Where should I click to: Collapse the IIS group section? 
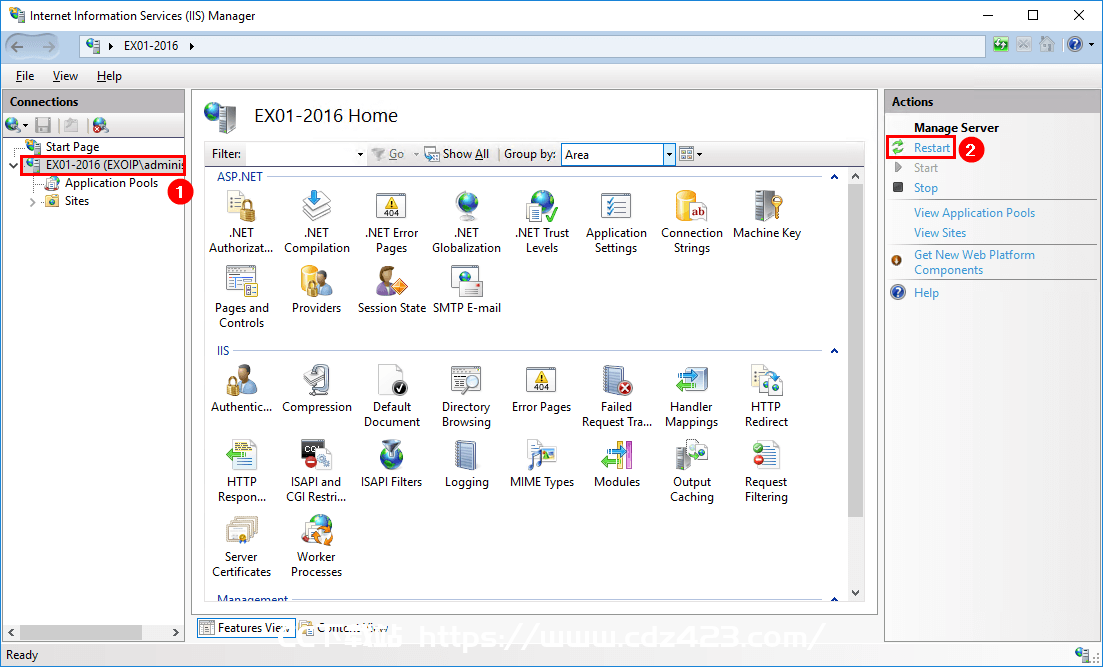click(x=834, y=350)
